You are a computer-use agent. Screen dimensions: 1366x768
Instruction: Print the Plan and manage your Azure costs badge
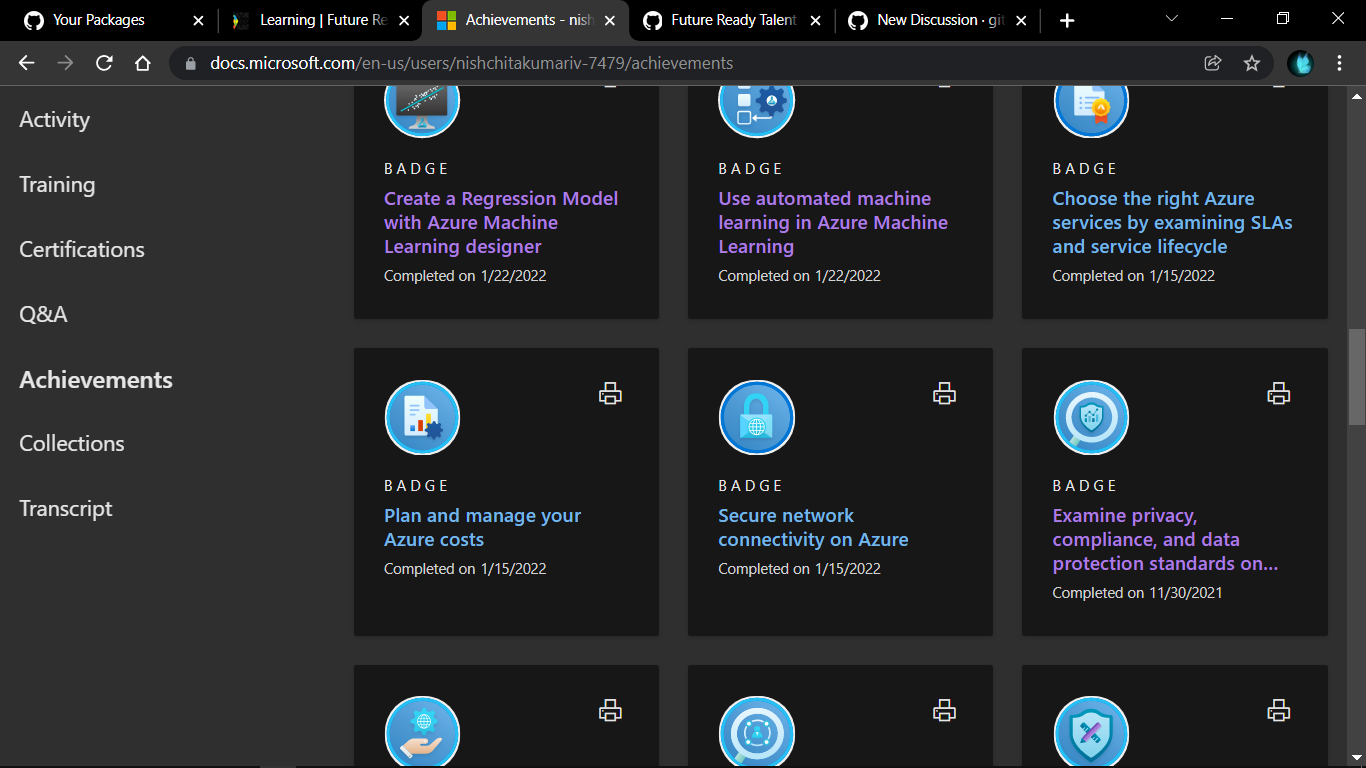point(610,394)
